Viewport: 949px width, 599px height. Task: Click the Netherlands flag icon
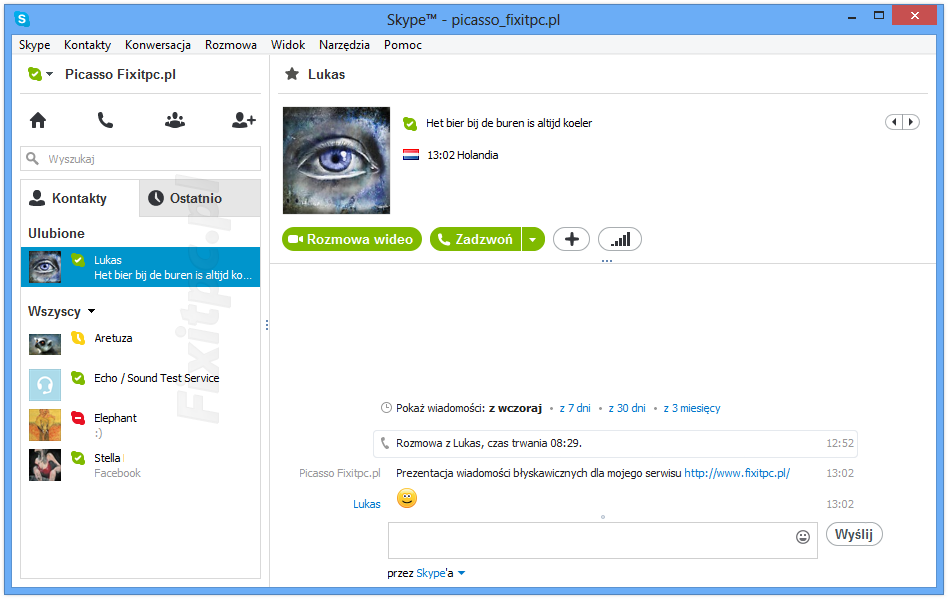tap(411, 155)
